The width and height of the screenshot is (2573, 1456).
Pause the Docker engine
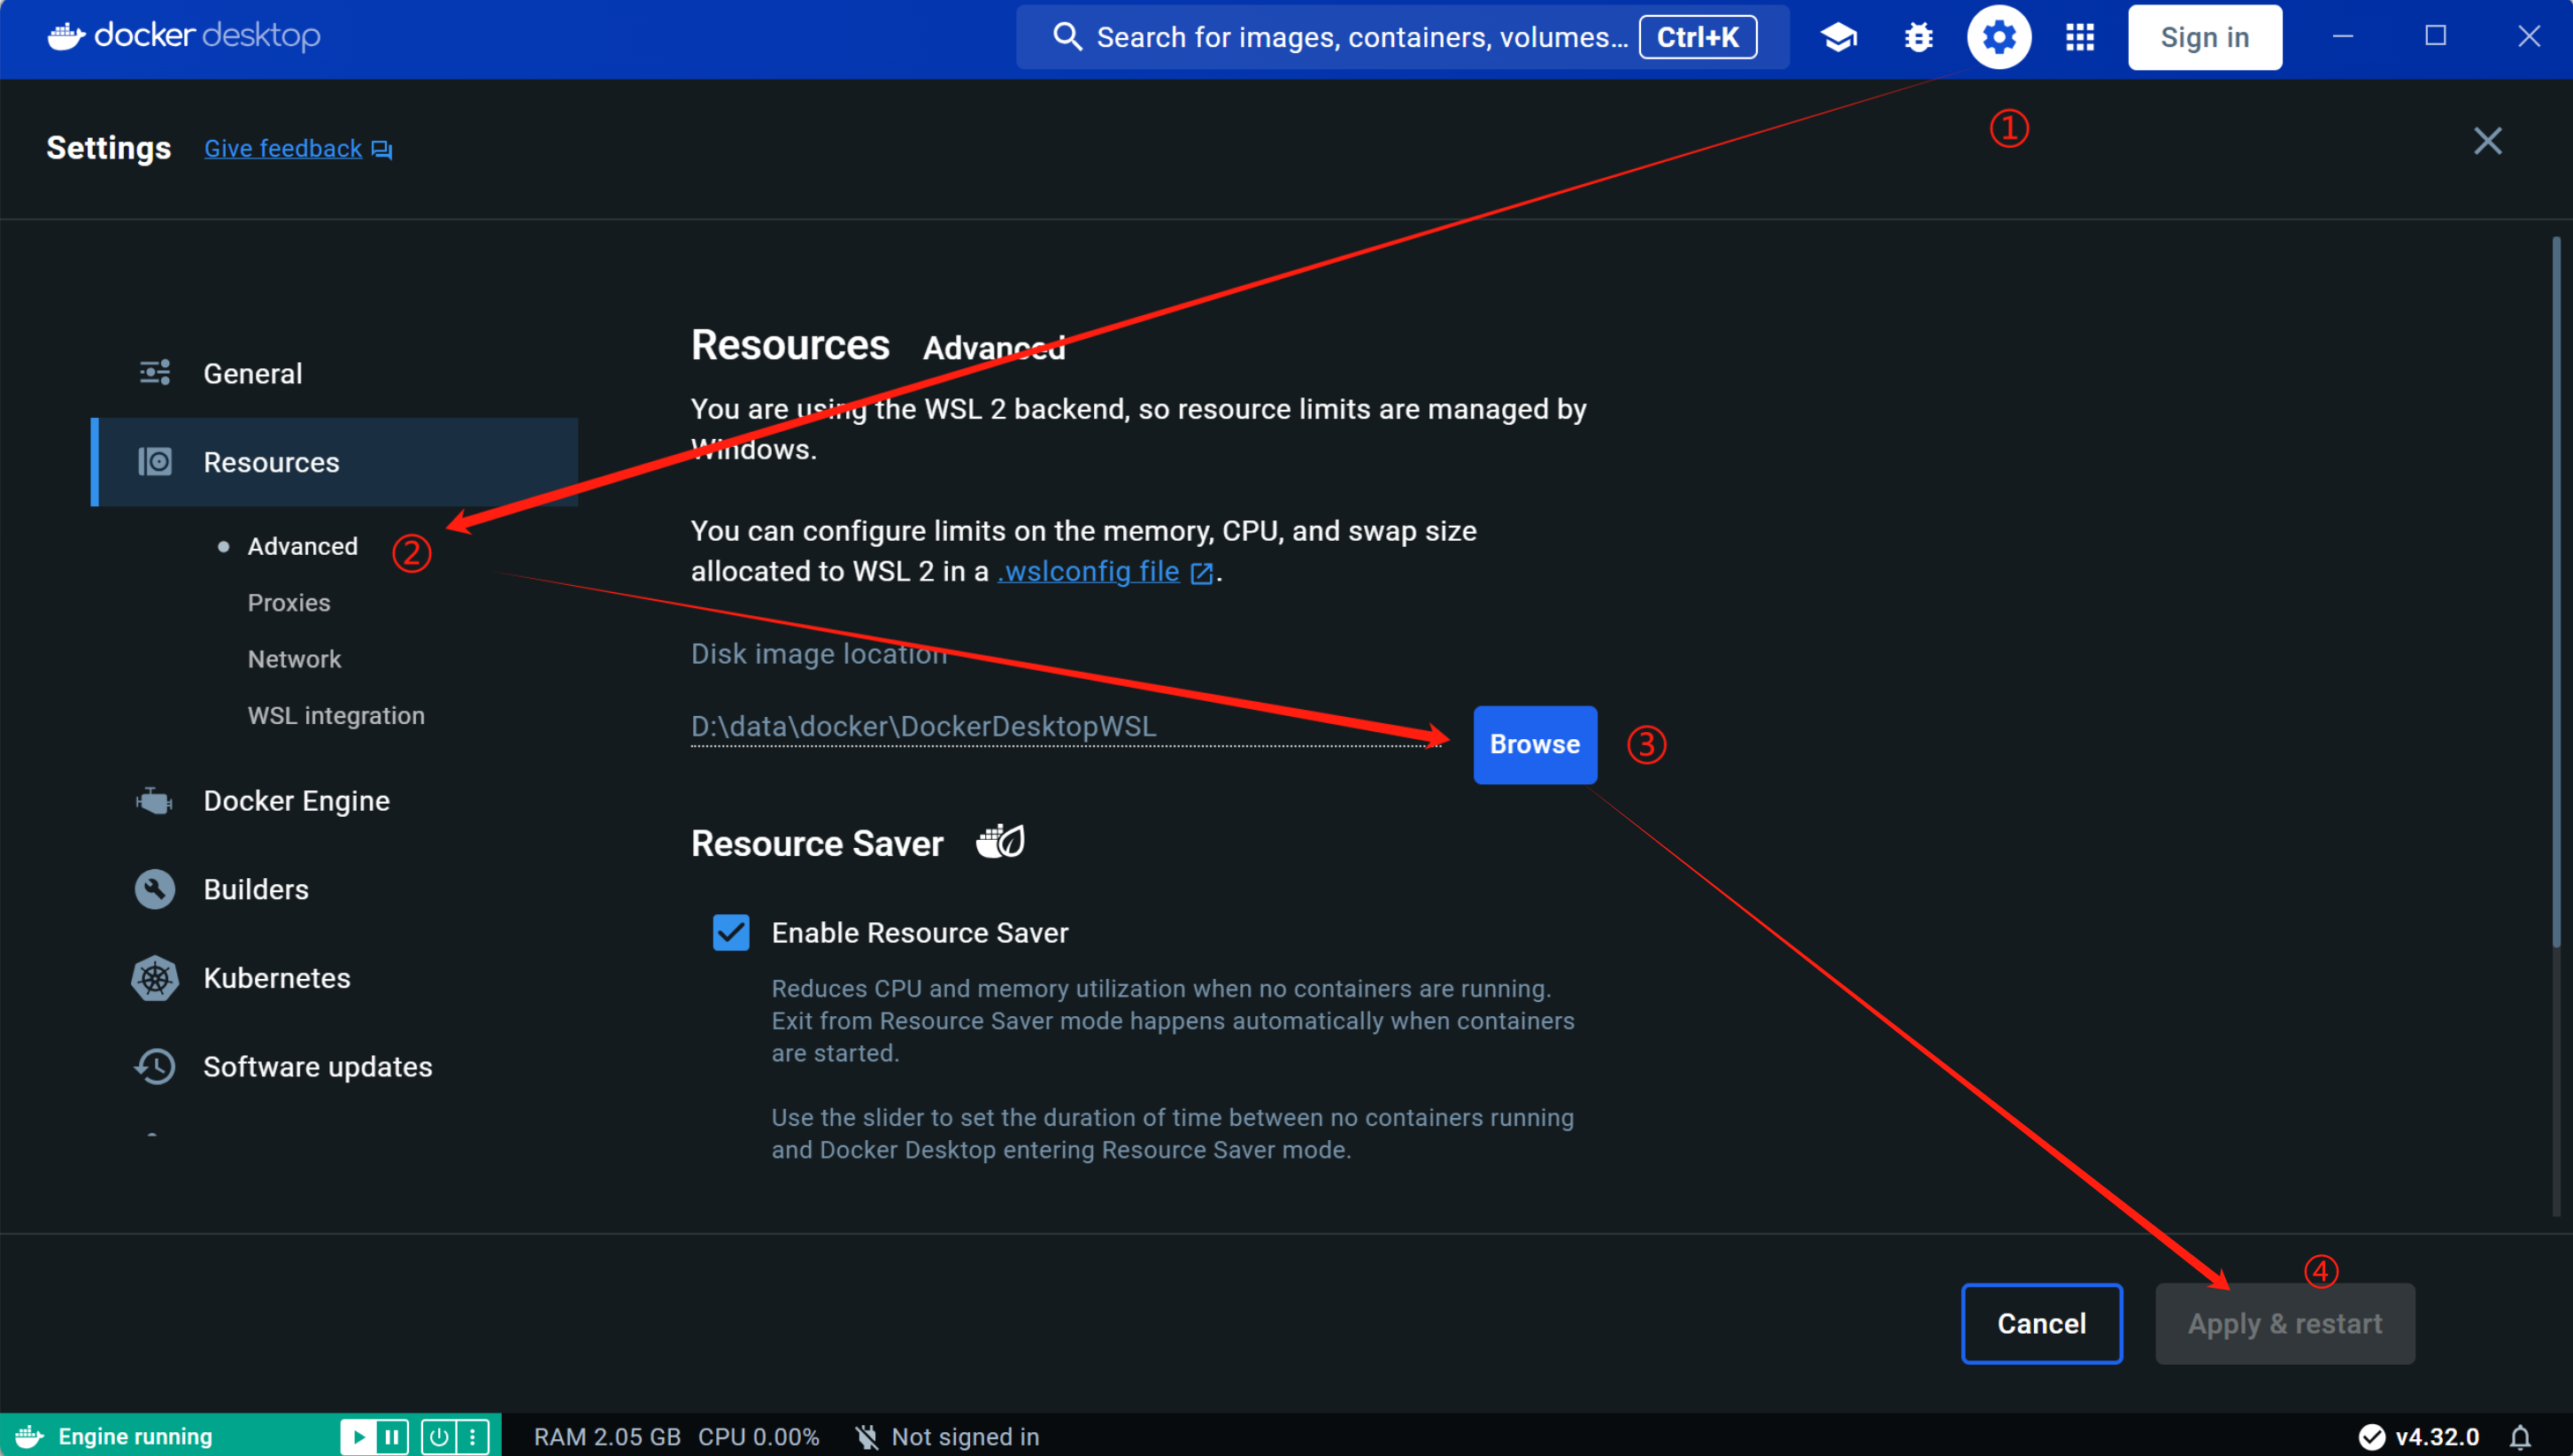coord(392,1437)
